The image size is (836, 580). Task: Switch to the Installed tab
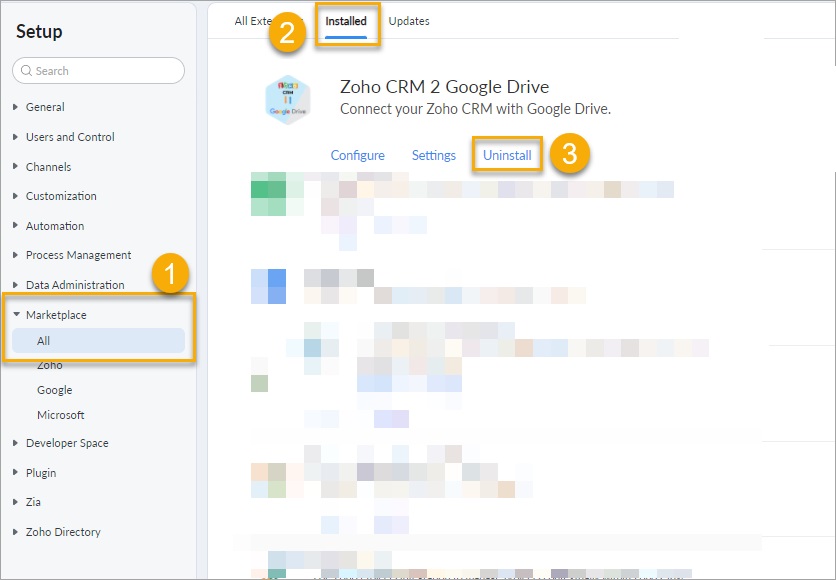tap(346, 21)
